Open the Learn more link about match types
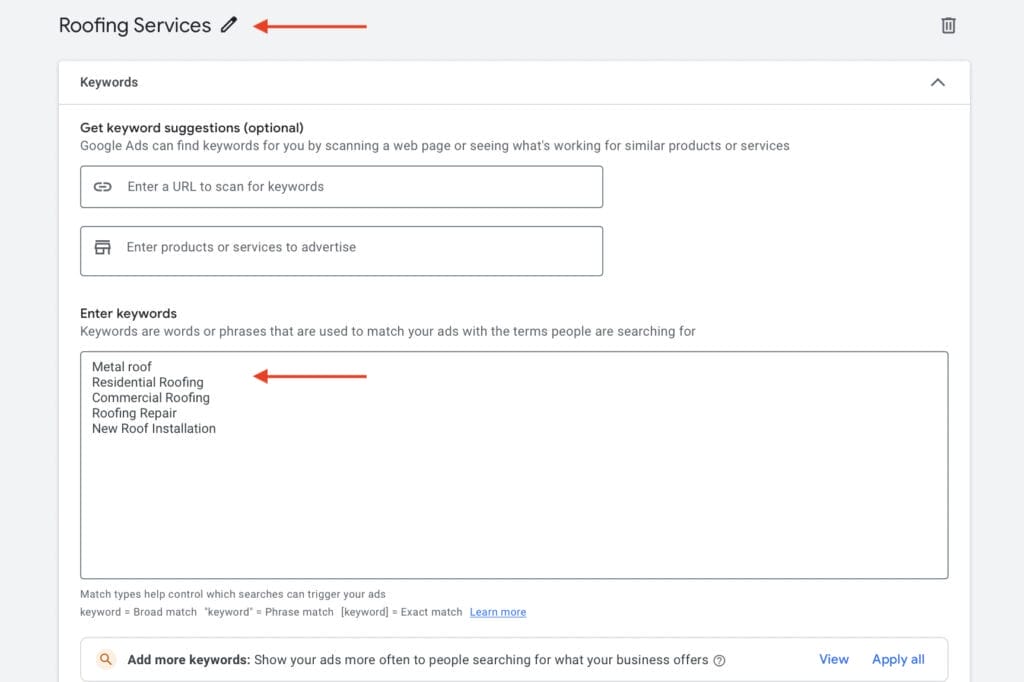1024x682 pixels. pyautogui.click(x=498, y=612)
